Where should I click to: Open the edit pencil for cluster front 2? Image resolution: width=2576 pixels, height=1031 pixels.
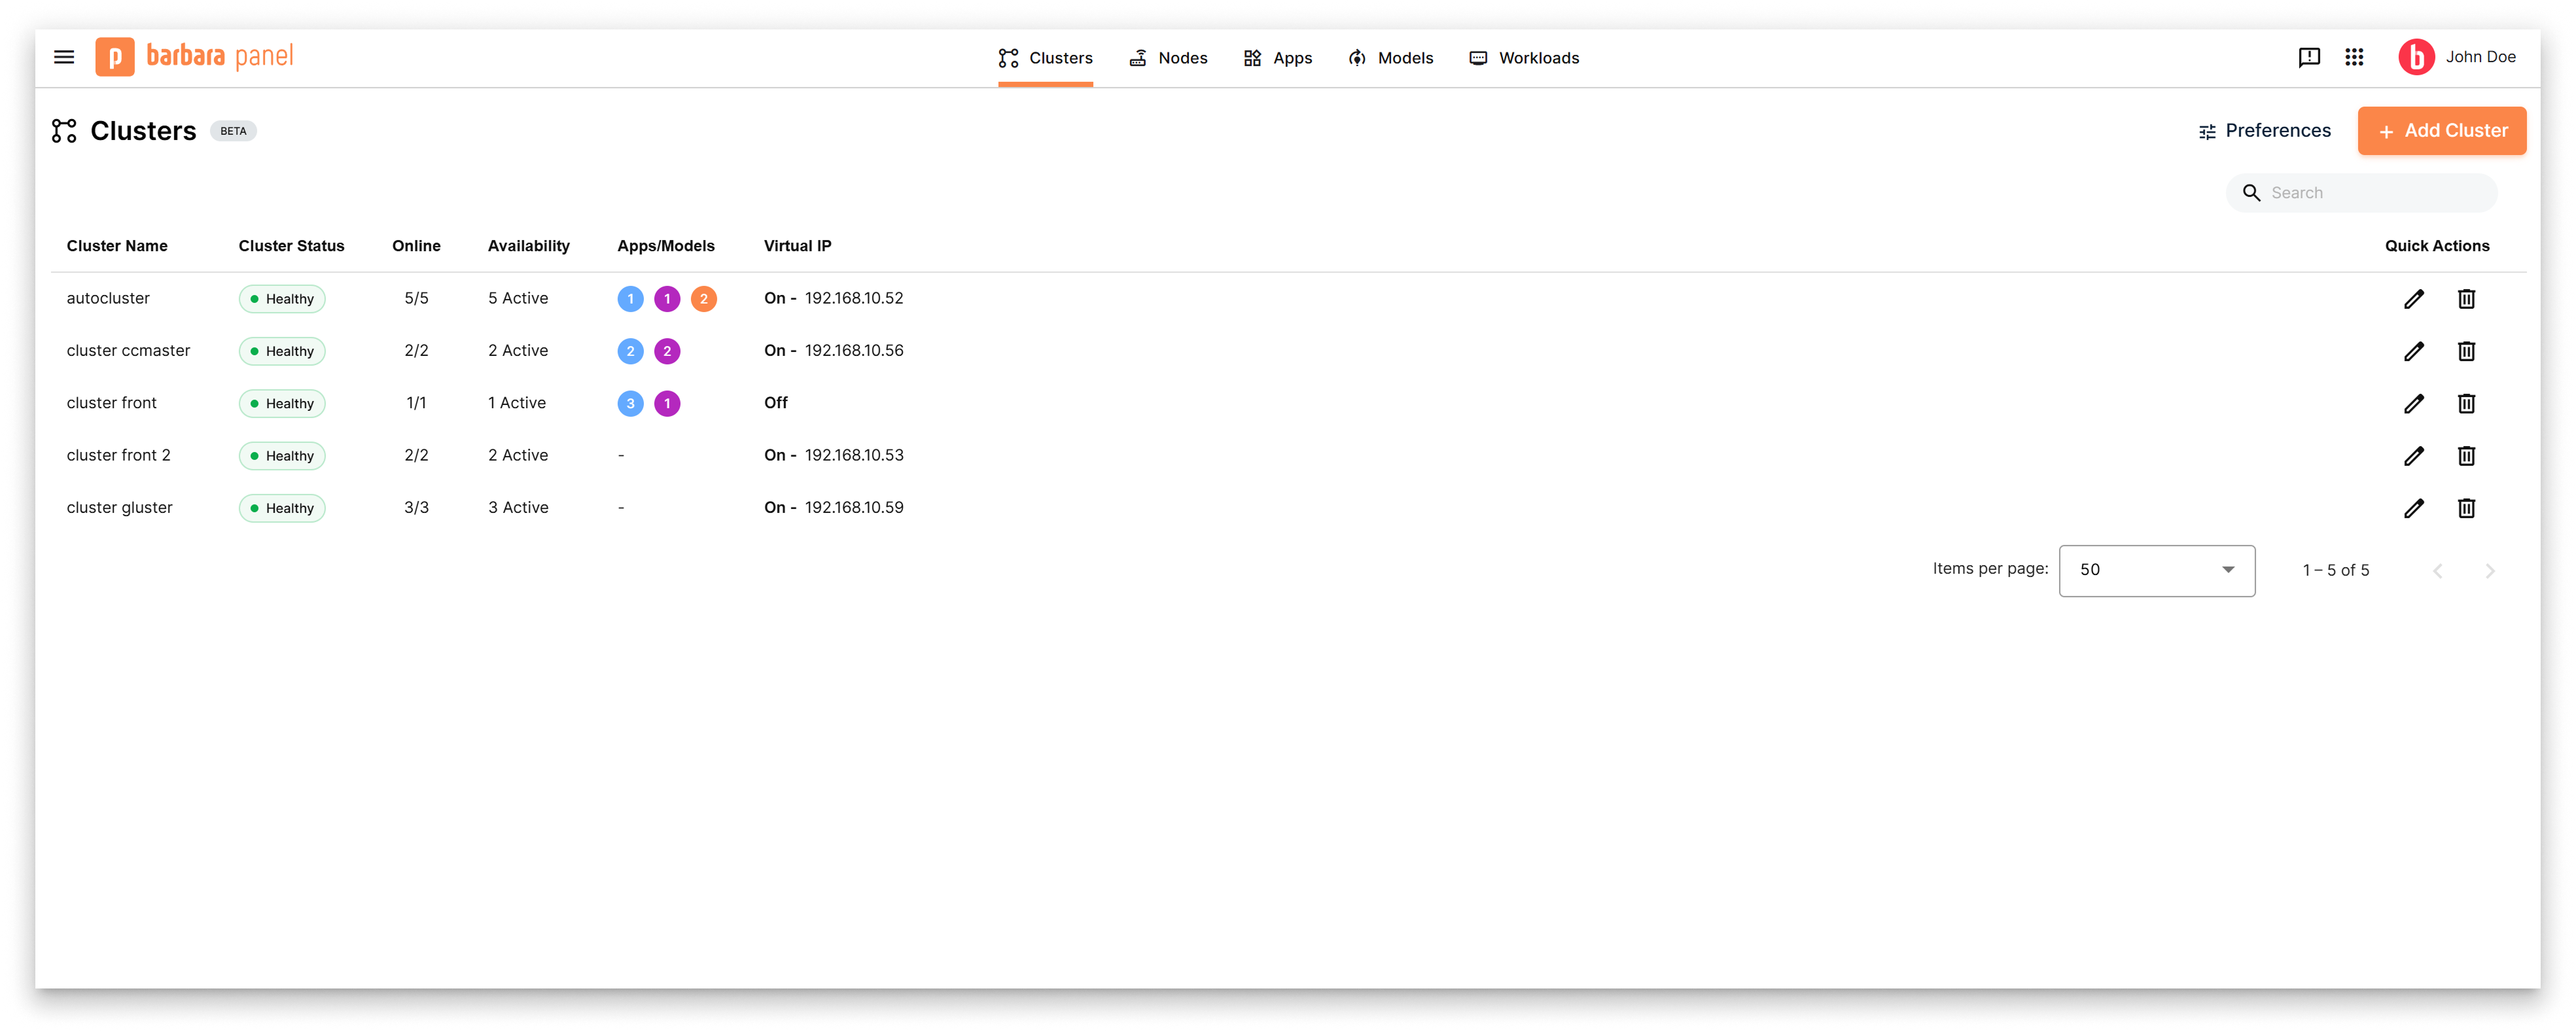click(x=2415, y=455)
